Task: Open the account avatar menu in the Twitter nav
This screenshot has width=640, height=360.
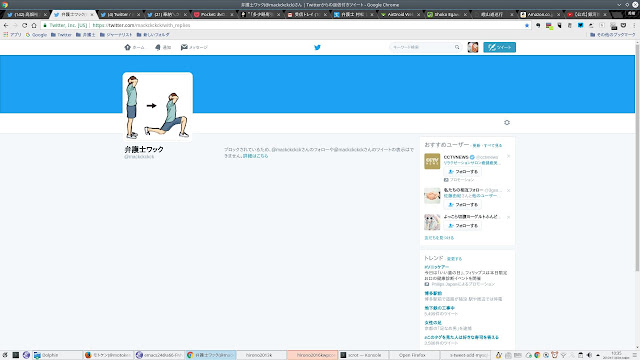Action: click(x=473, y=47)
